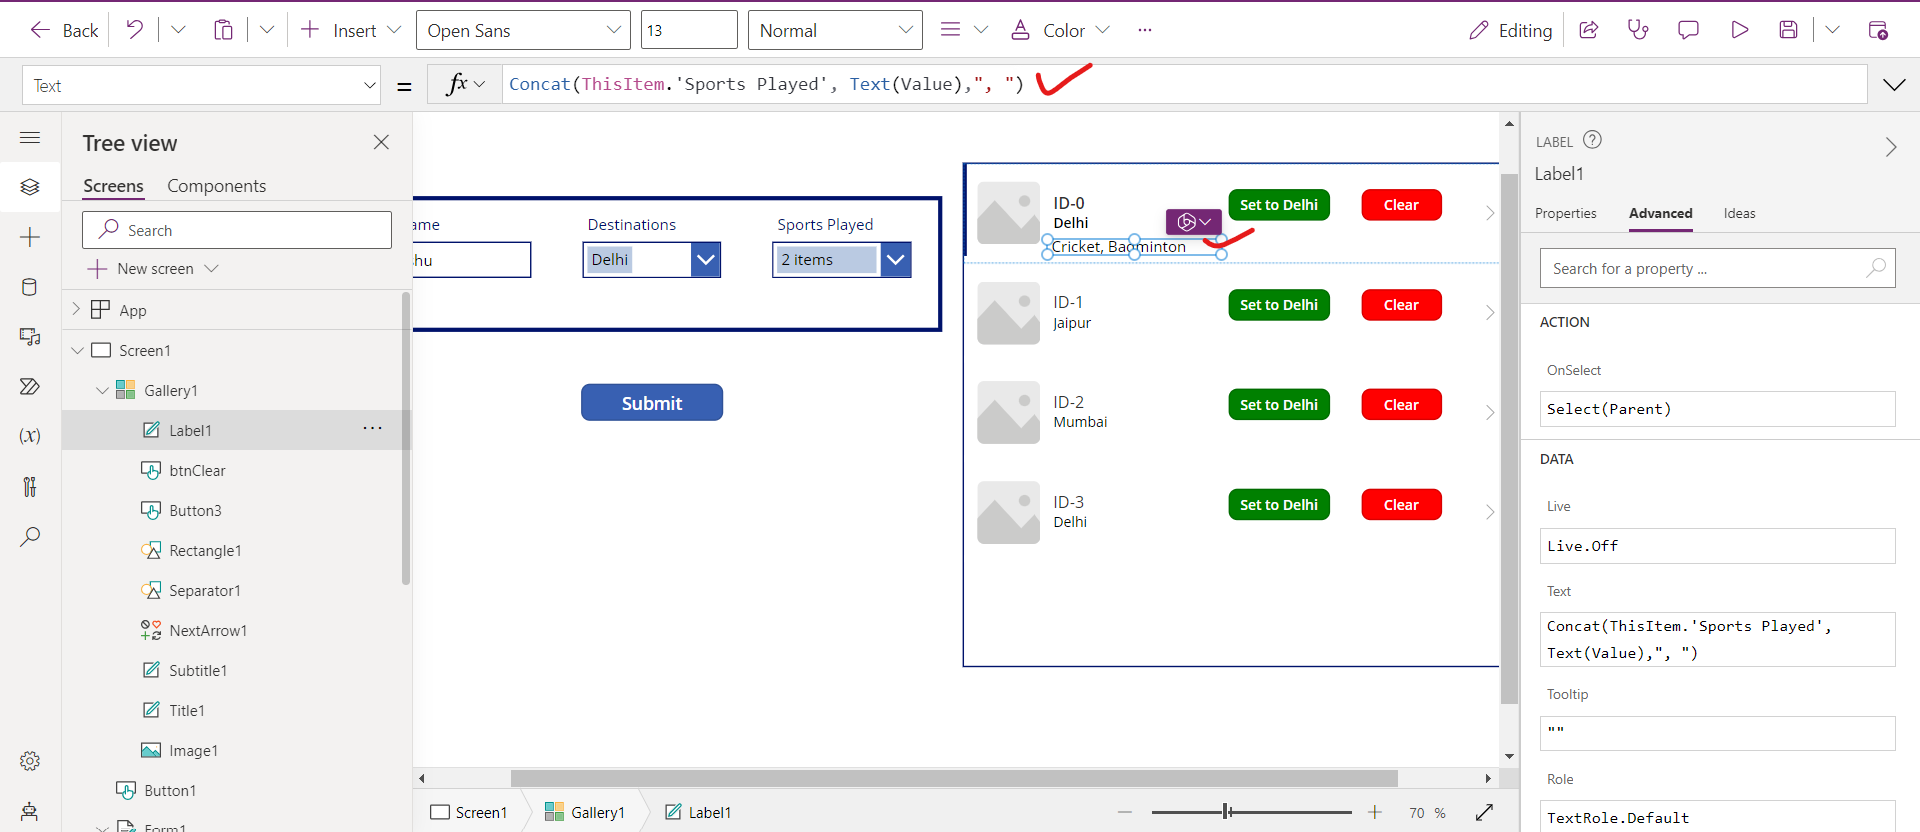Open the Comments icon
The height and width of the screenshot is (832, 1920).
1688,30
